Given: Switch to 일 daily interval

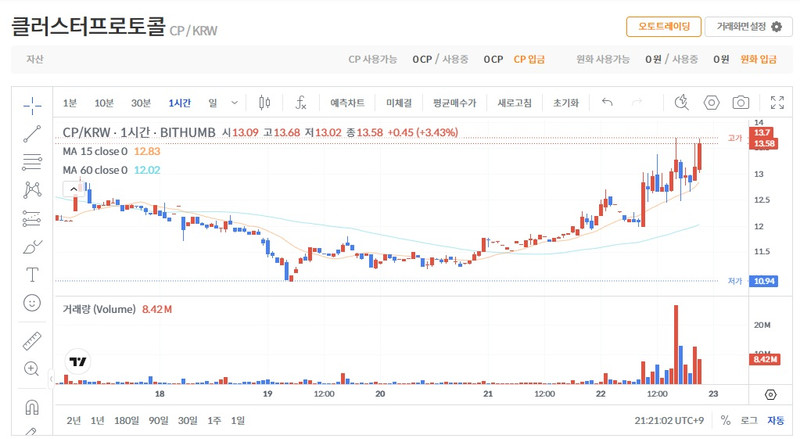Looking at the screenshot, I should click(213, 103).
